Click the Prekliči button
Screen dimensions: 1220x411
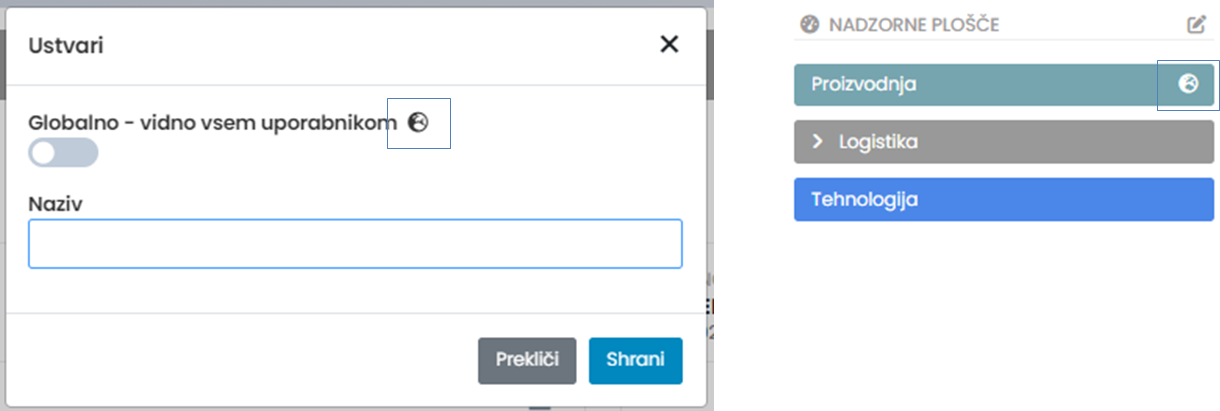(x=527, y=360)
